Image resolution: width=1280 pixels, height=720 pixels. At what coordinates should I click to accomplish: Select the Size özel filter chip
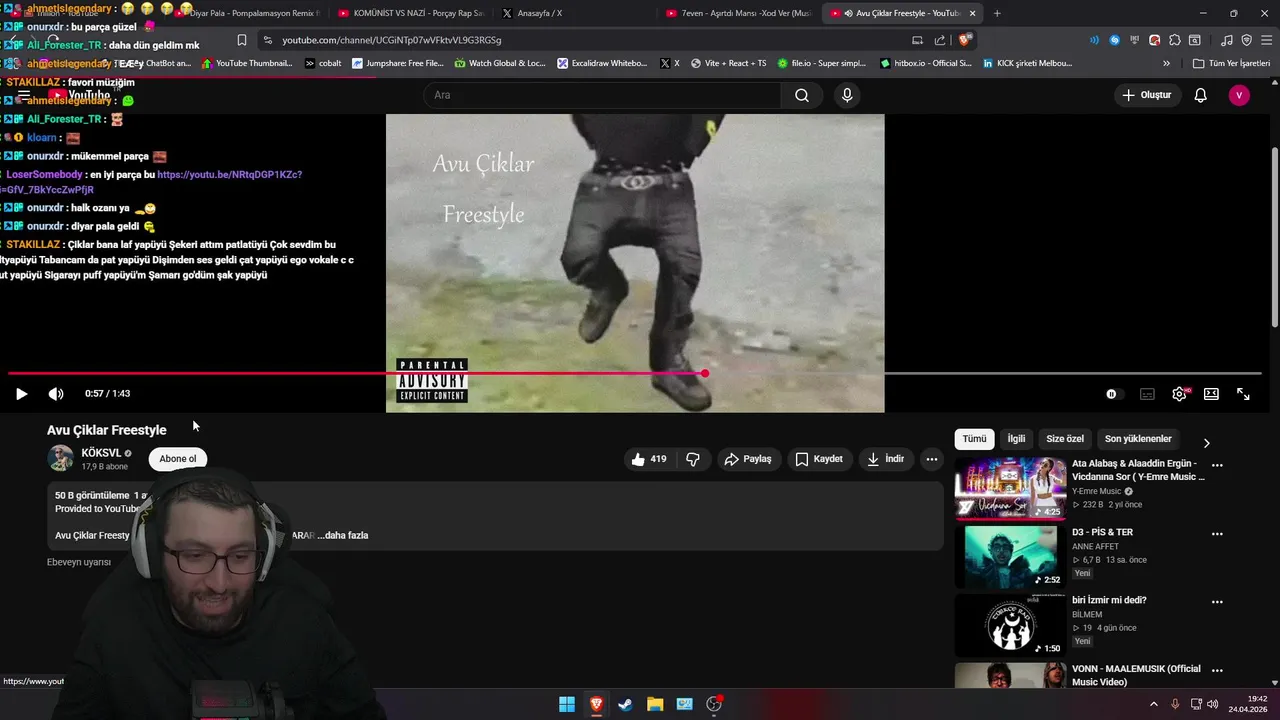pos(1065,439)
